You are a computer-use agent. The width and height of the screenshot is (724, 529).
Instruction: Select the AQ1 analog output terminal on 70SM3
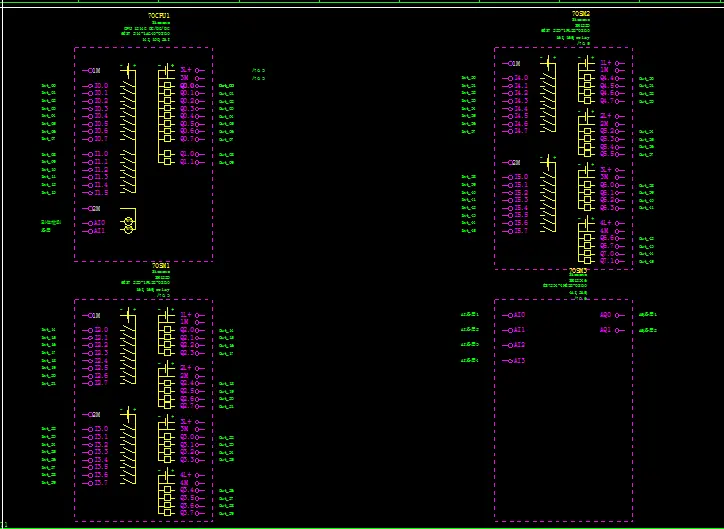click(x=606, y=329)
